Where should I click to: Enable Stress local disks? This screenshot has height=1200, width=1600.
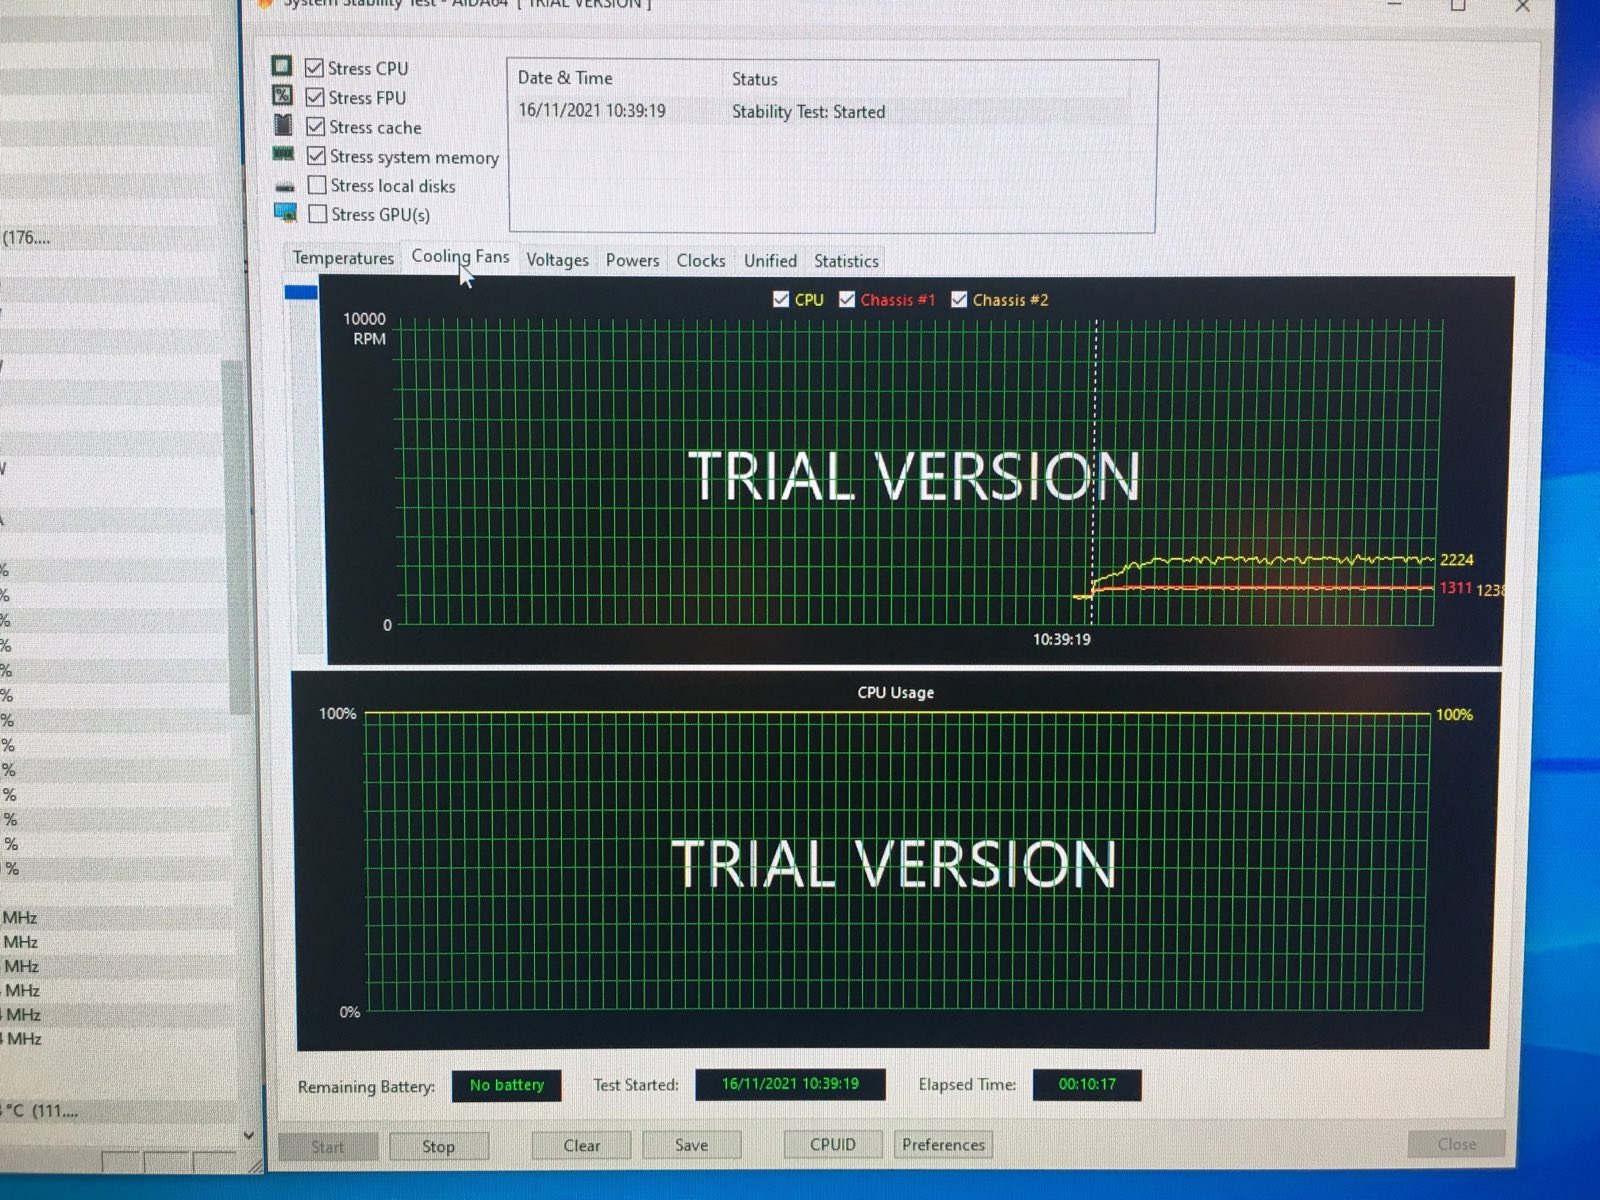click(318, 185)
